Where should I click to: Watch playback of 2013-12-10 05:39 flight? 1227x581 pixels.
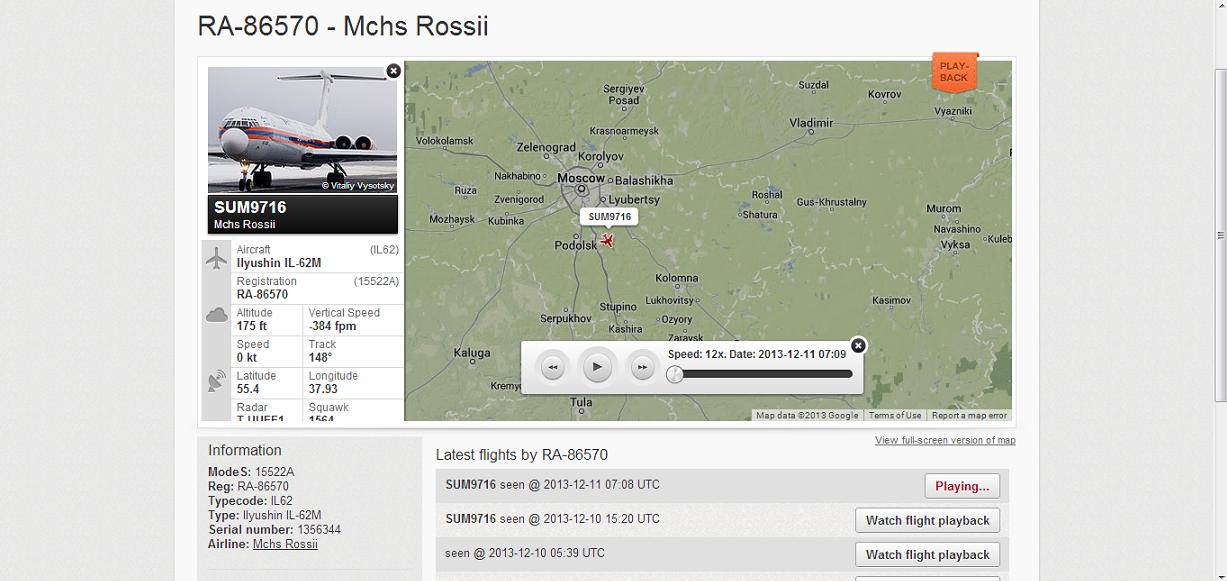tap(927, 554)
